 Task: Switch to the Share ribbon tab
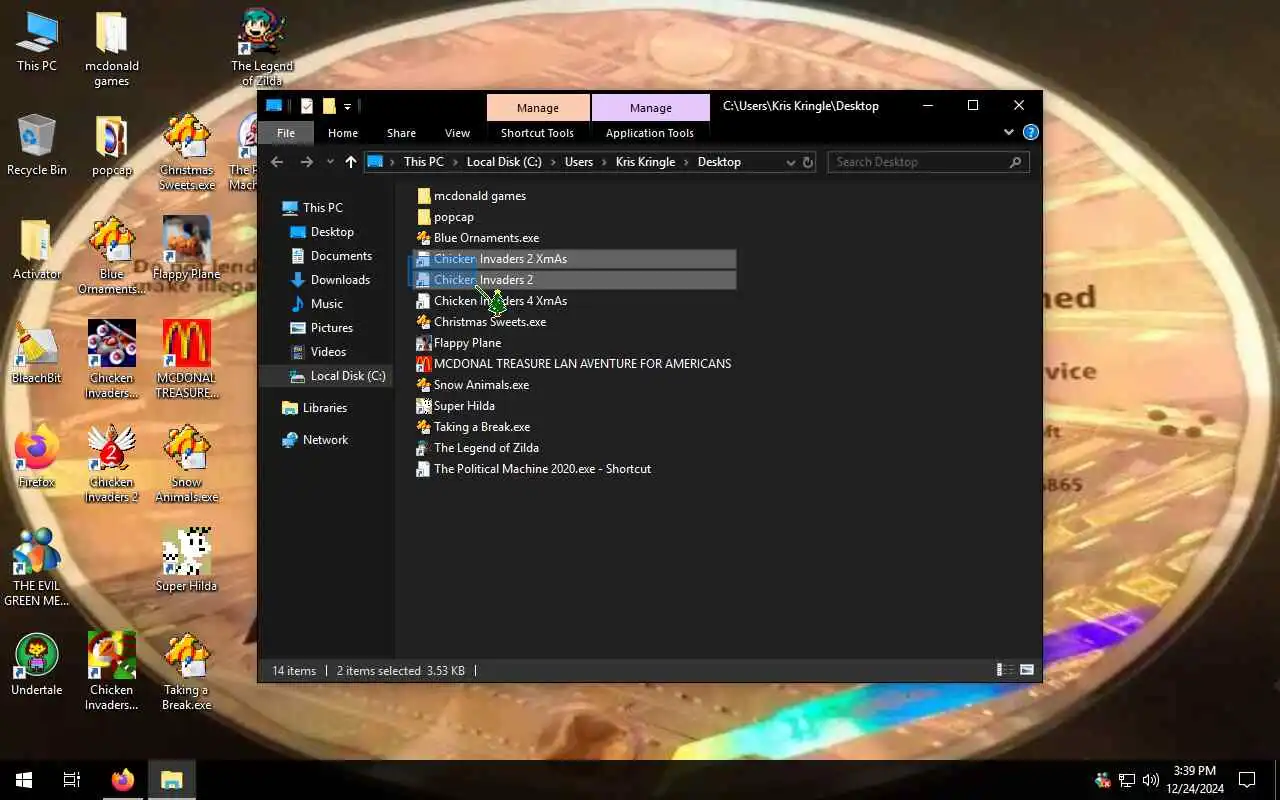[401, 133]
